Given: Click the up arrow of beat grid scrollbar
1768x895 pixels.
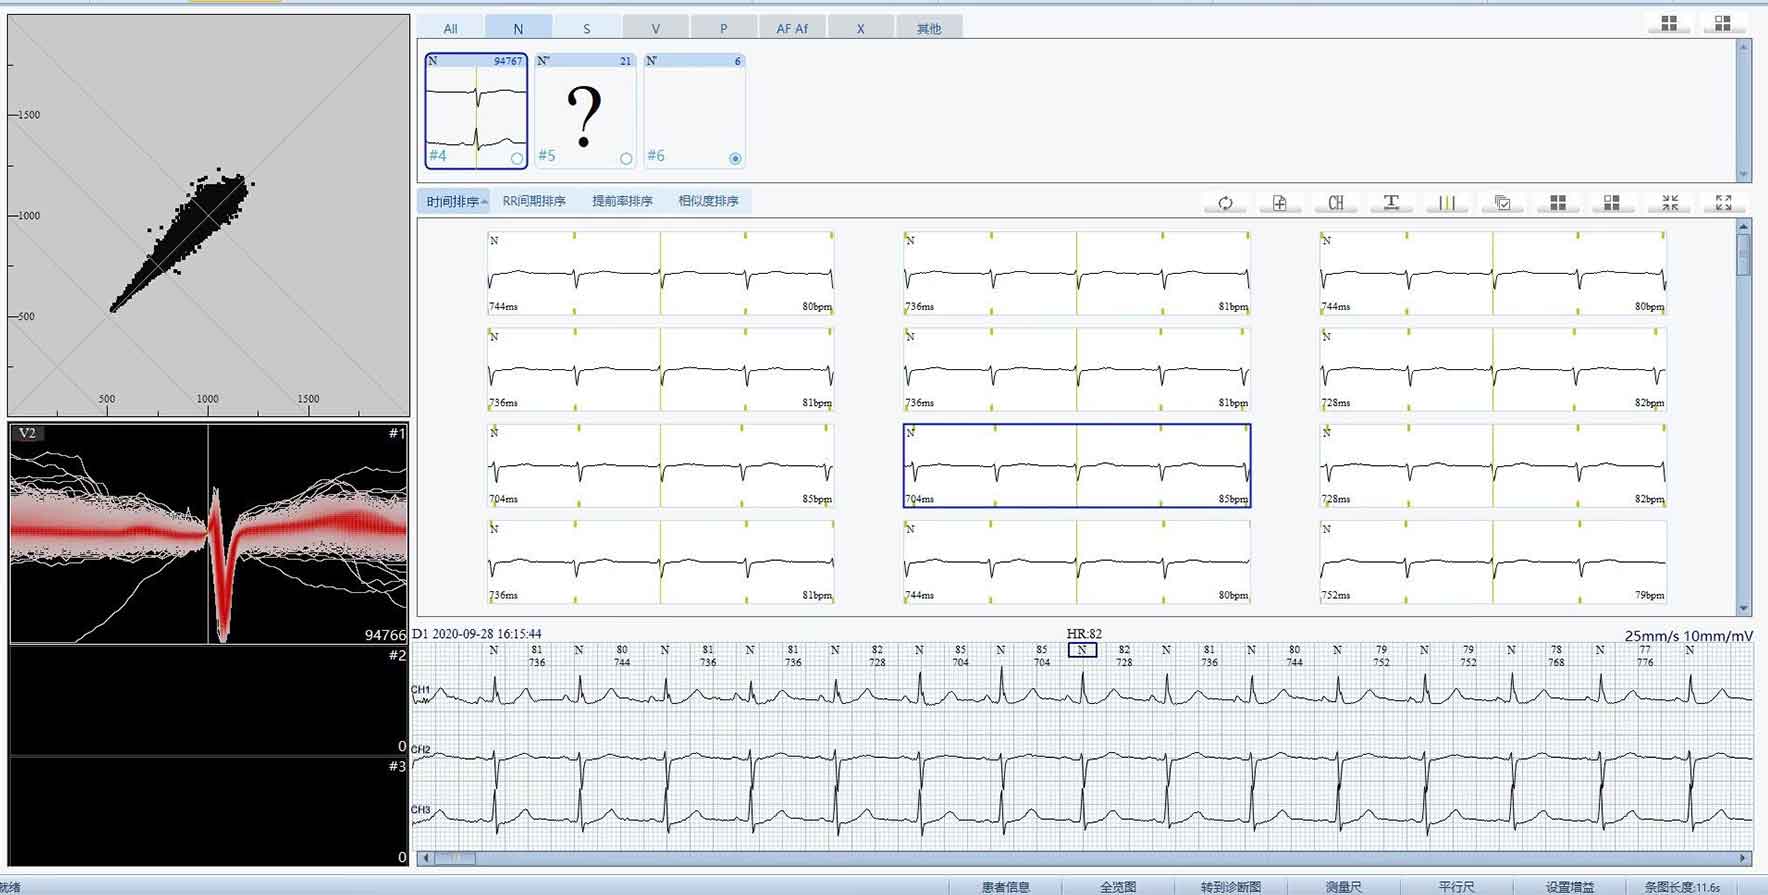Looking at the screenshot, I should (1743, 227).
